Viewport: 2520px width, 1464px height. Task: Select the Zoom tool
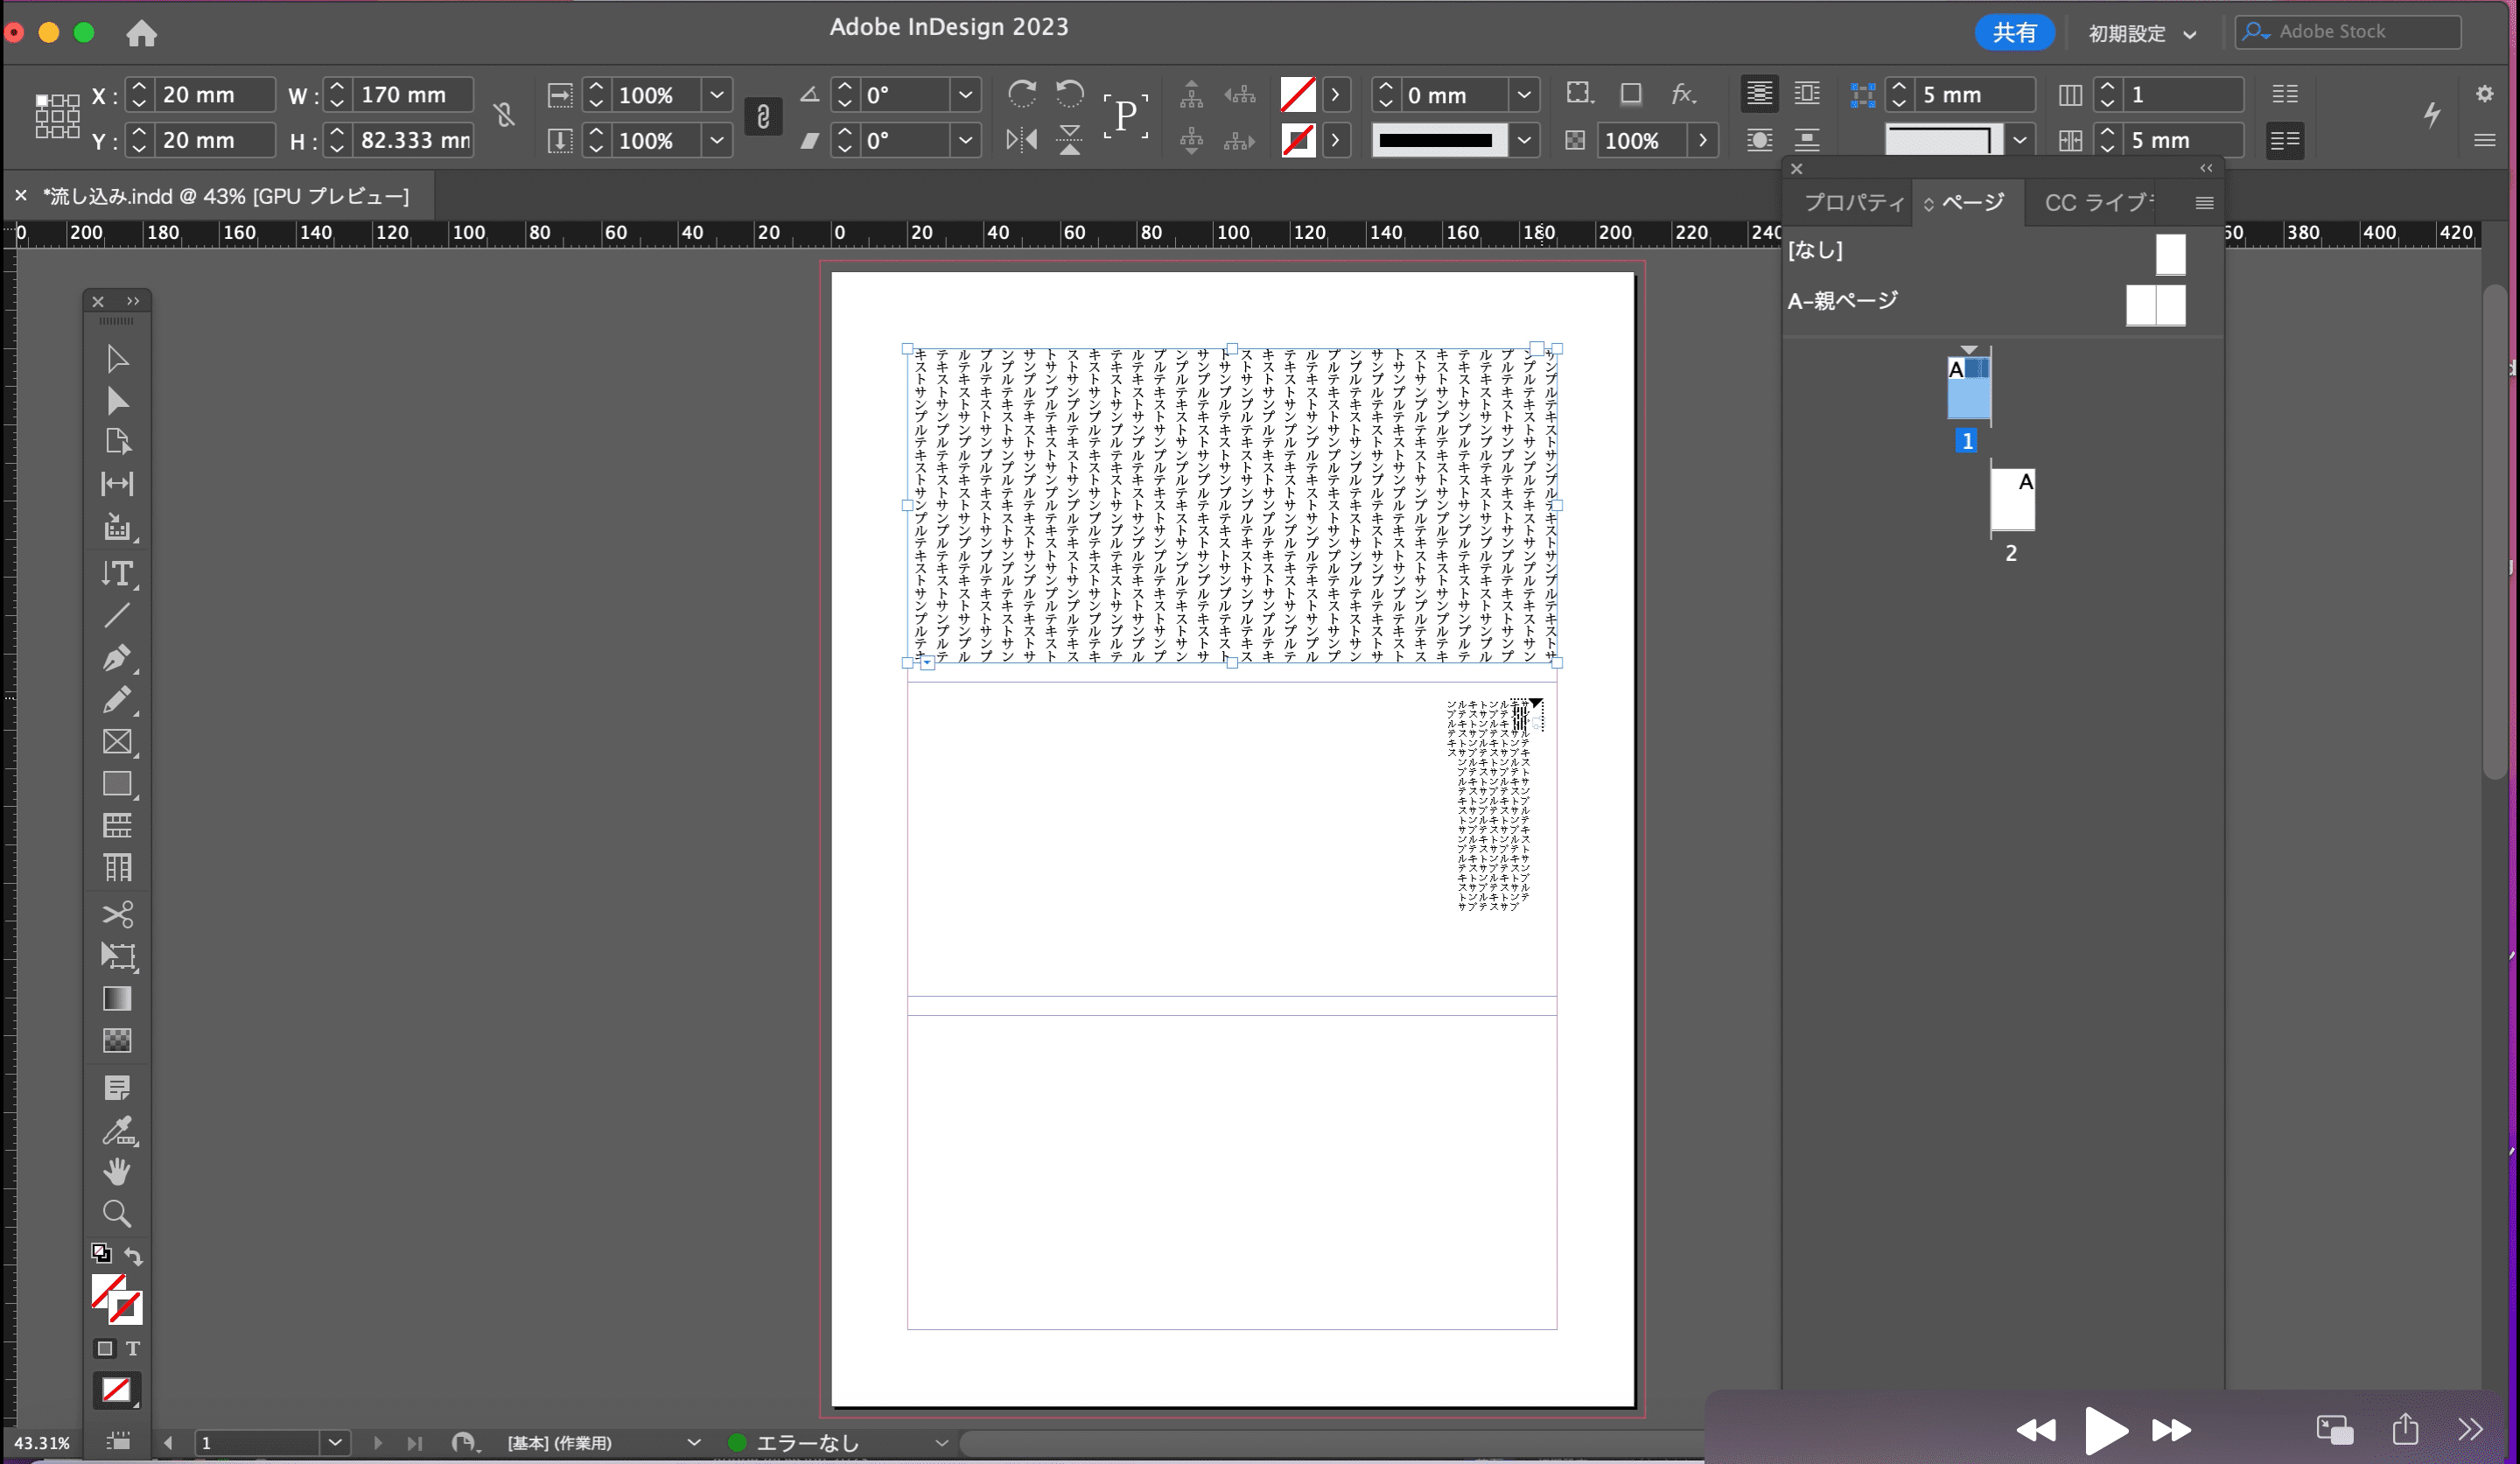tap(117, 1213)
